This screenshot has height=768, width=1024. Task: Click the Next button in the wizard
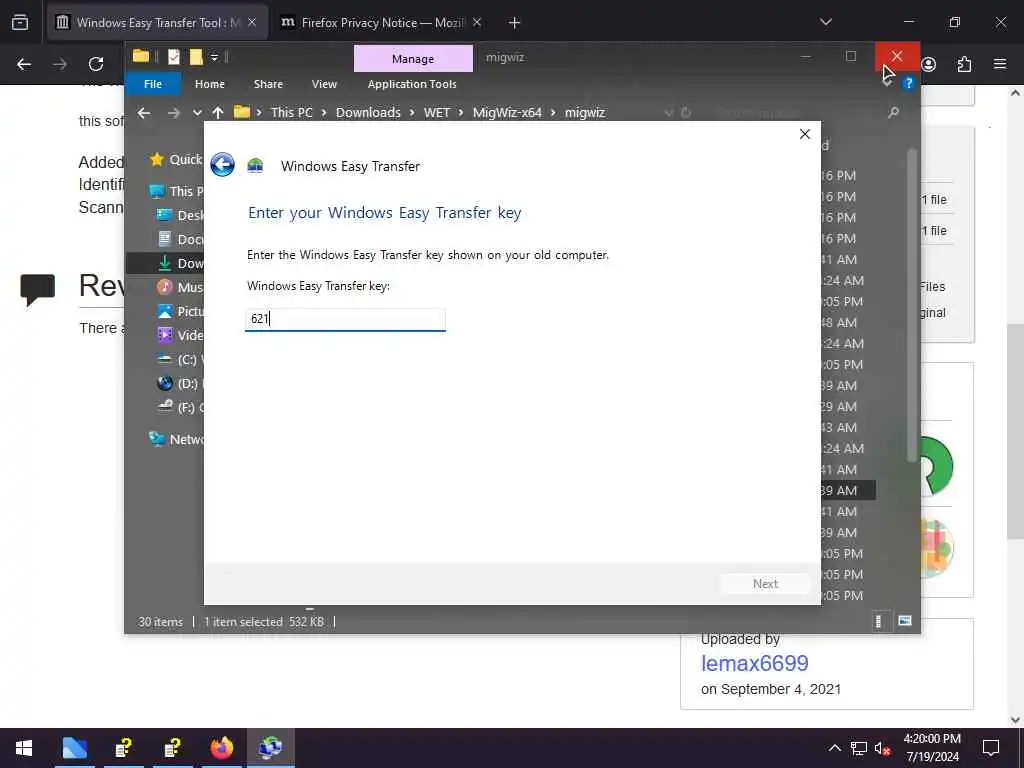coord(765,584)
